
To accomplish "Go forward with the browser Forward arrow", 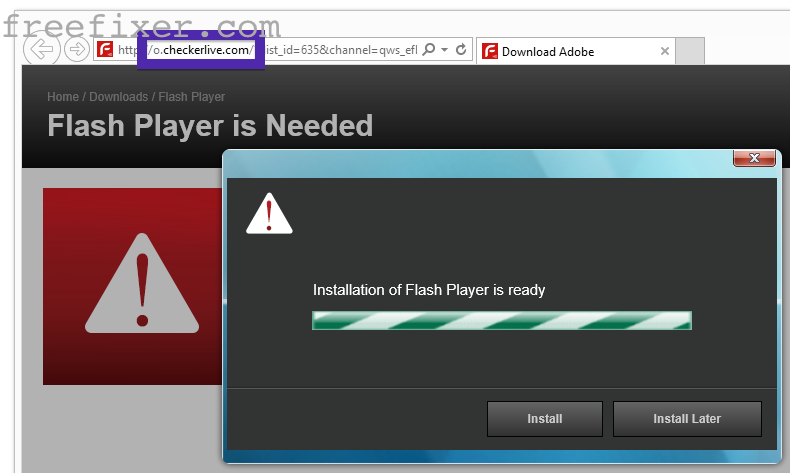I will (x=77, y=49).
